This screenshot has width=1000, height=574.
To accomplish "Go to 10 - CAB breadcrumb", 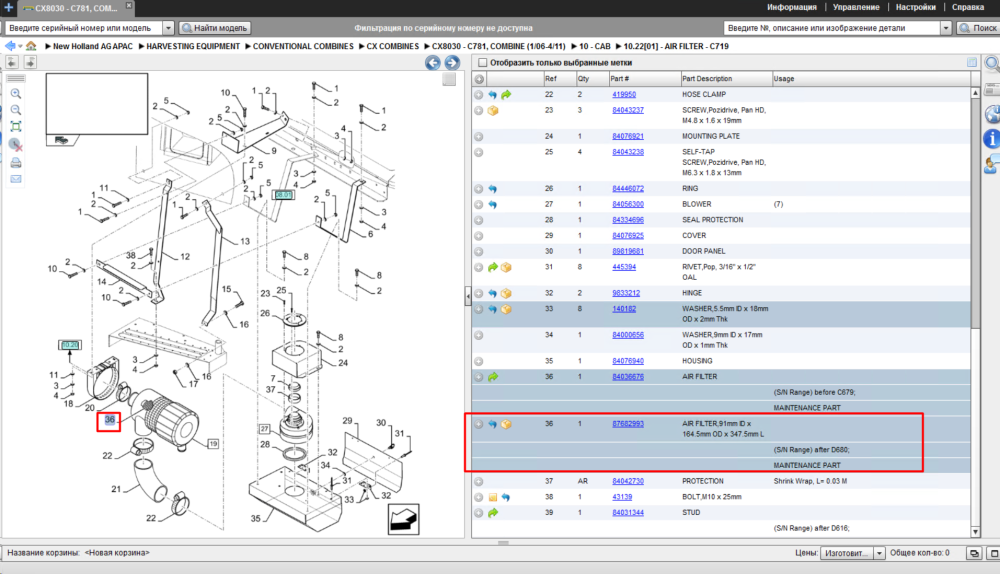I will pos(594,46).
